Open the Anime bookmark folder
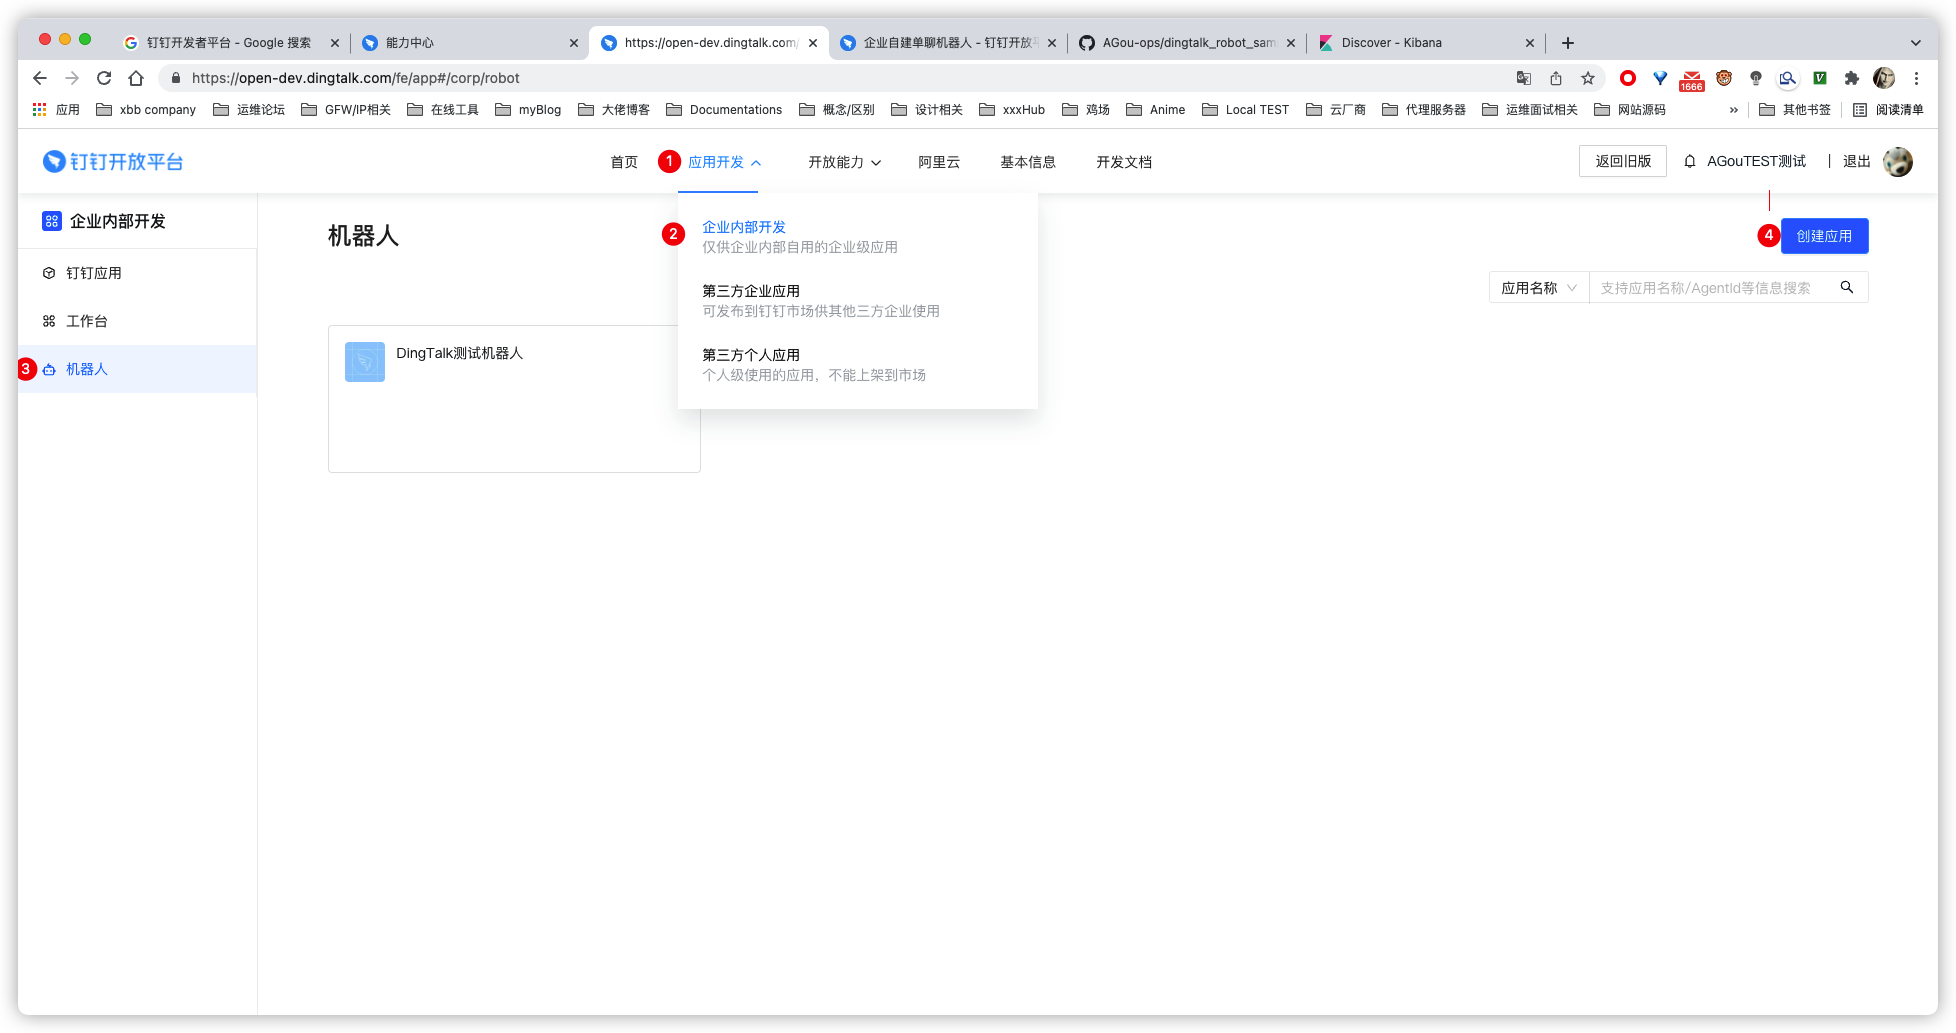 [1155, 110]
